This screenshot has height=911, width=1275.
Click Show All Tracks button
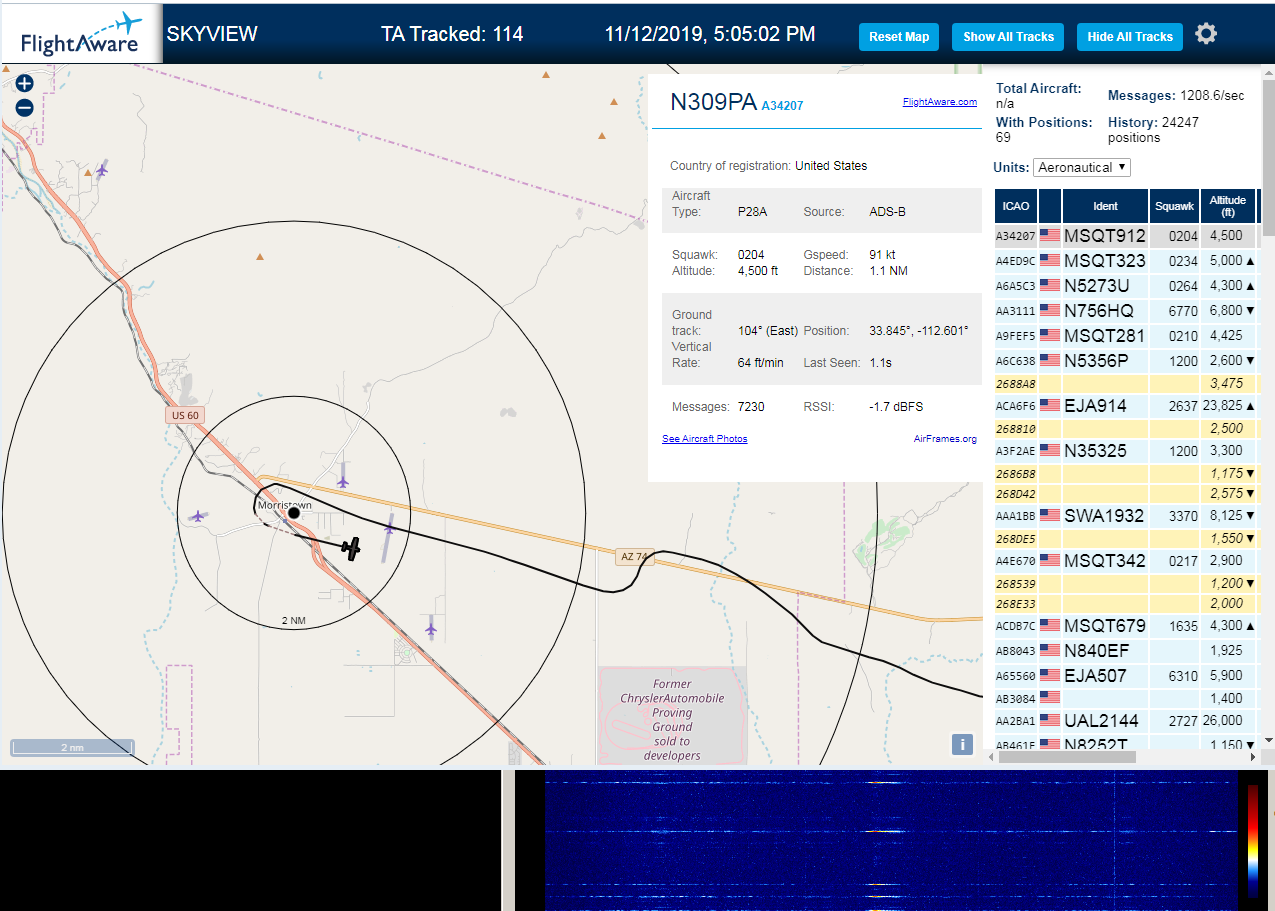click(1008, 37)
